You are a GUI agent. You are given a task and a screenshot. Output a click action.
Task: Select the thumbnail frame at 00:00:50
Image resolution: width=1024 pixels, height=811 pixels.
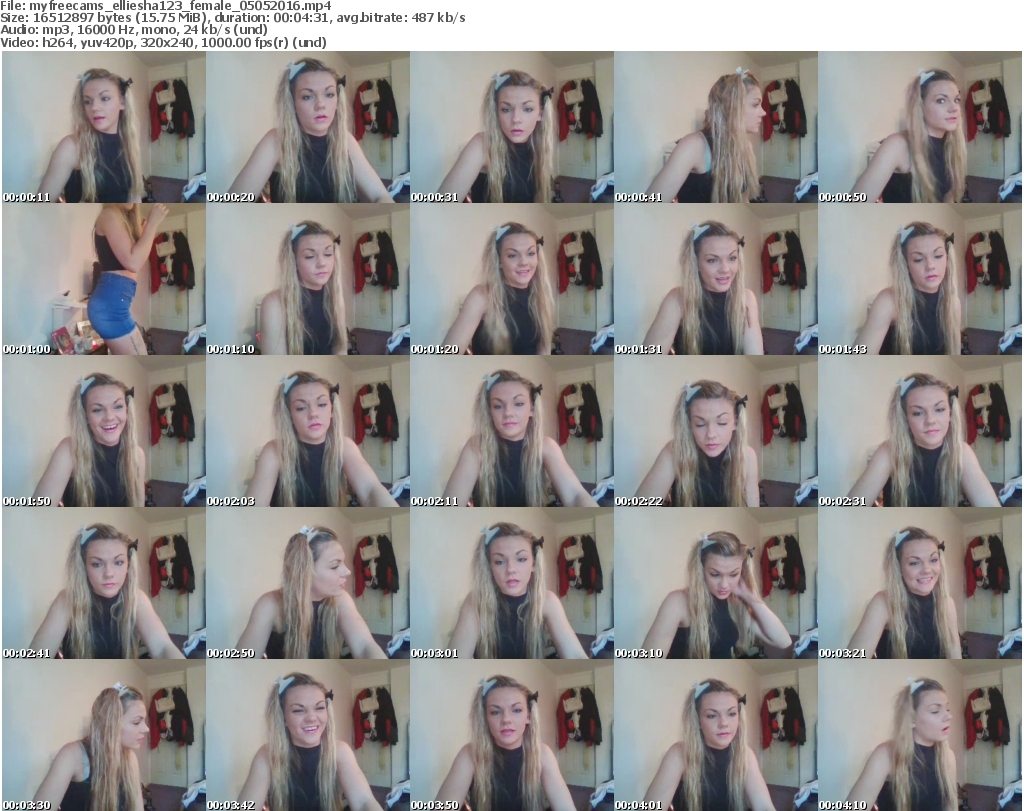coord(920,127)
